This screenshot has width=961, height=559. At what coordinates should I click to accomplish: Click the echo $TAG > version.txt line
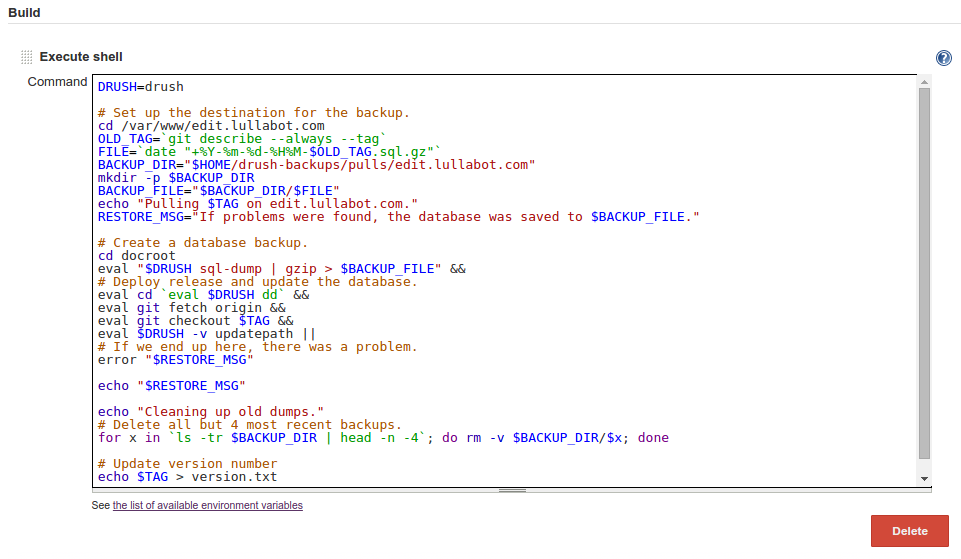(x=187, y=476)
